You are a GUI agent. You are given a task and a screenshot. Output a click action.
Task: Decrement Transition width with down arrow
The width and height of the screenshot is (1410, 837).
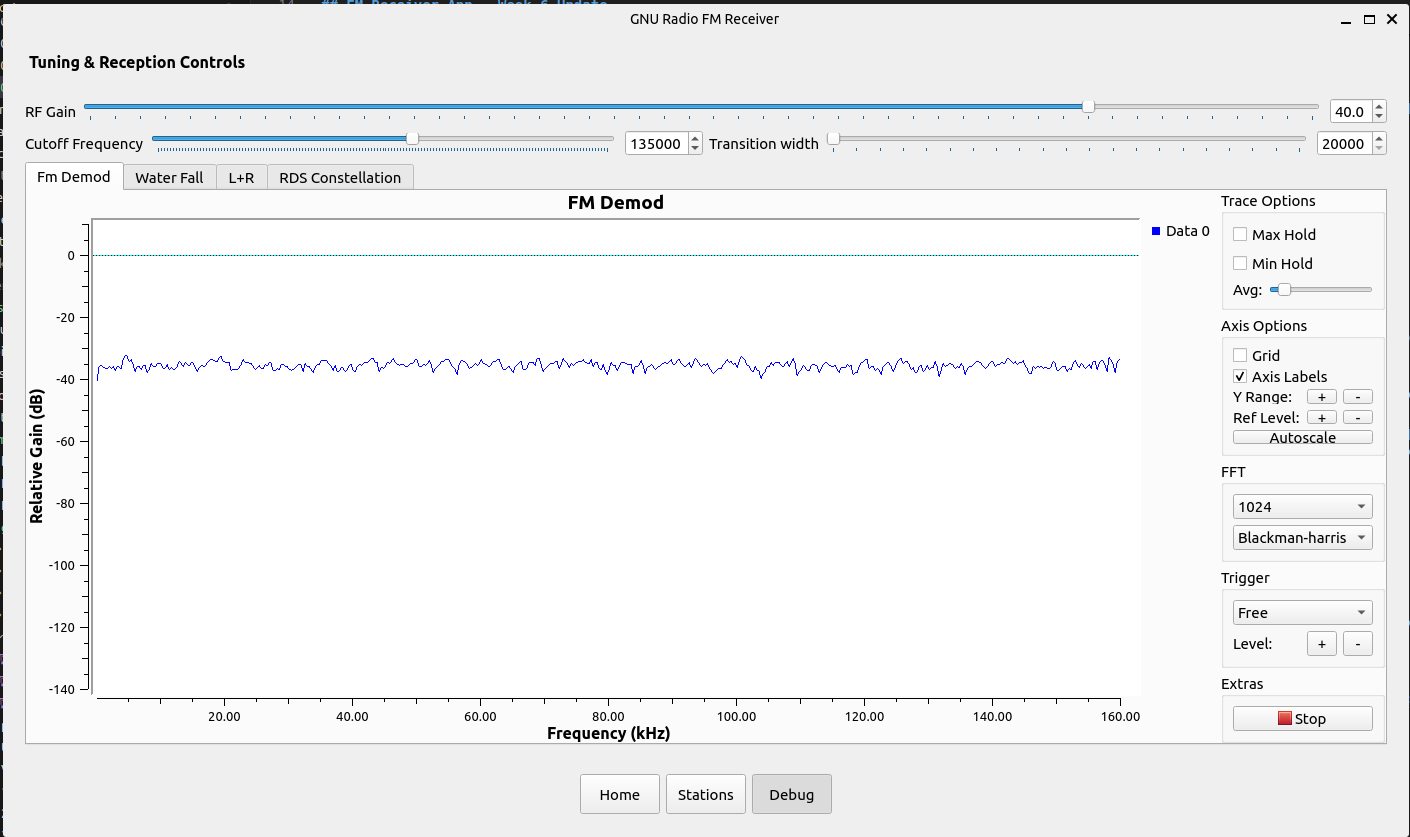(x=1380, y=149)
